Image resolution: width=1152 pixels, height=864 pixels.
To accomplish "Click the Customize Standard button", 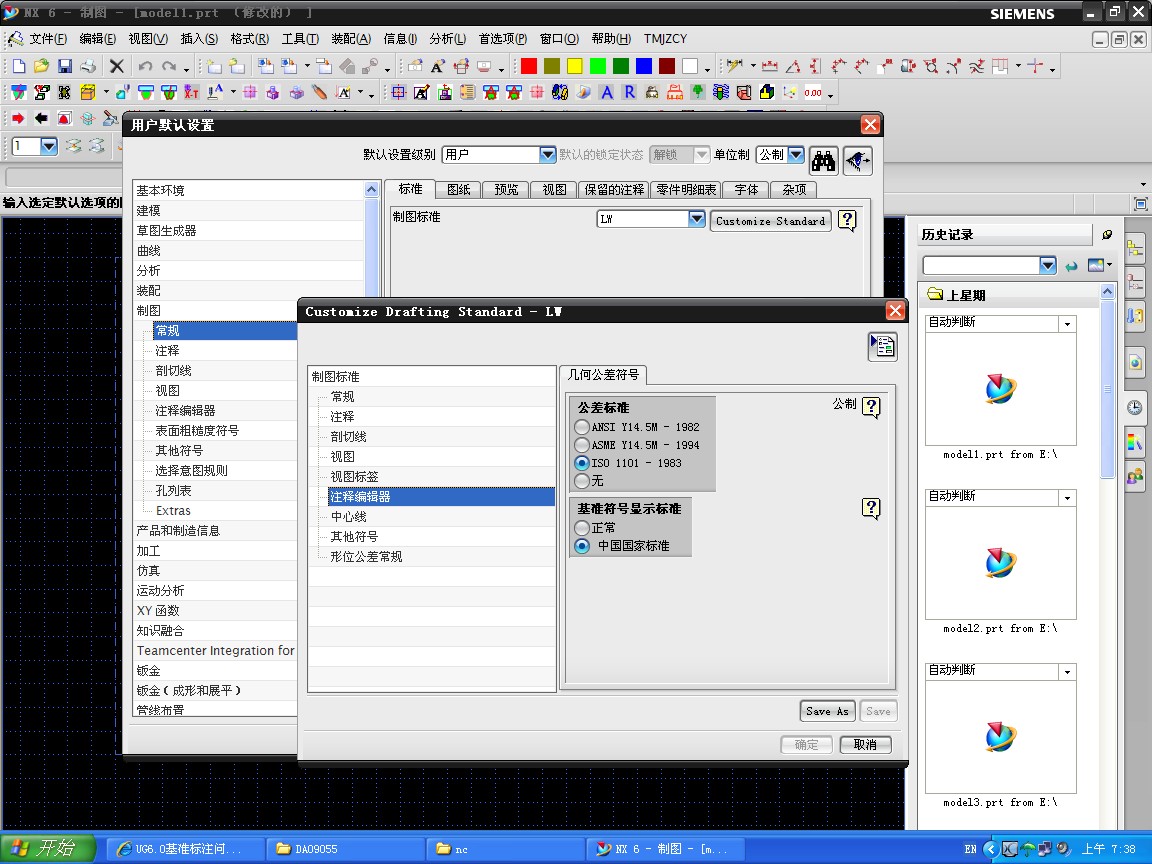I will (x=770, y=220).
